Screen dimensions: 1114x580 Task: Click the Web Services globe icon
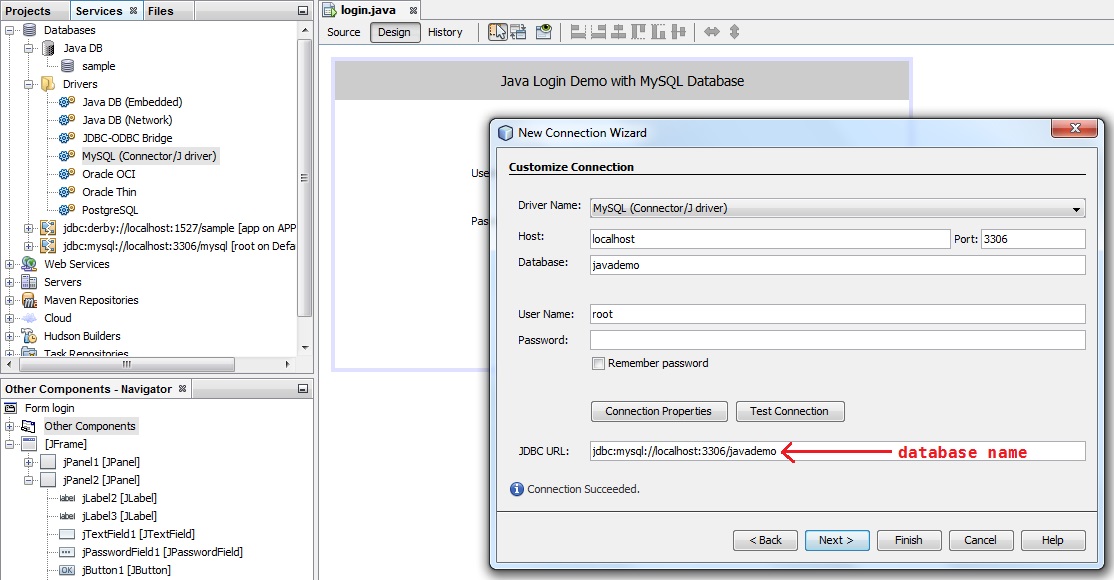pos(28,264)
